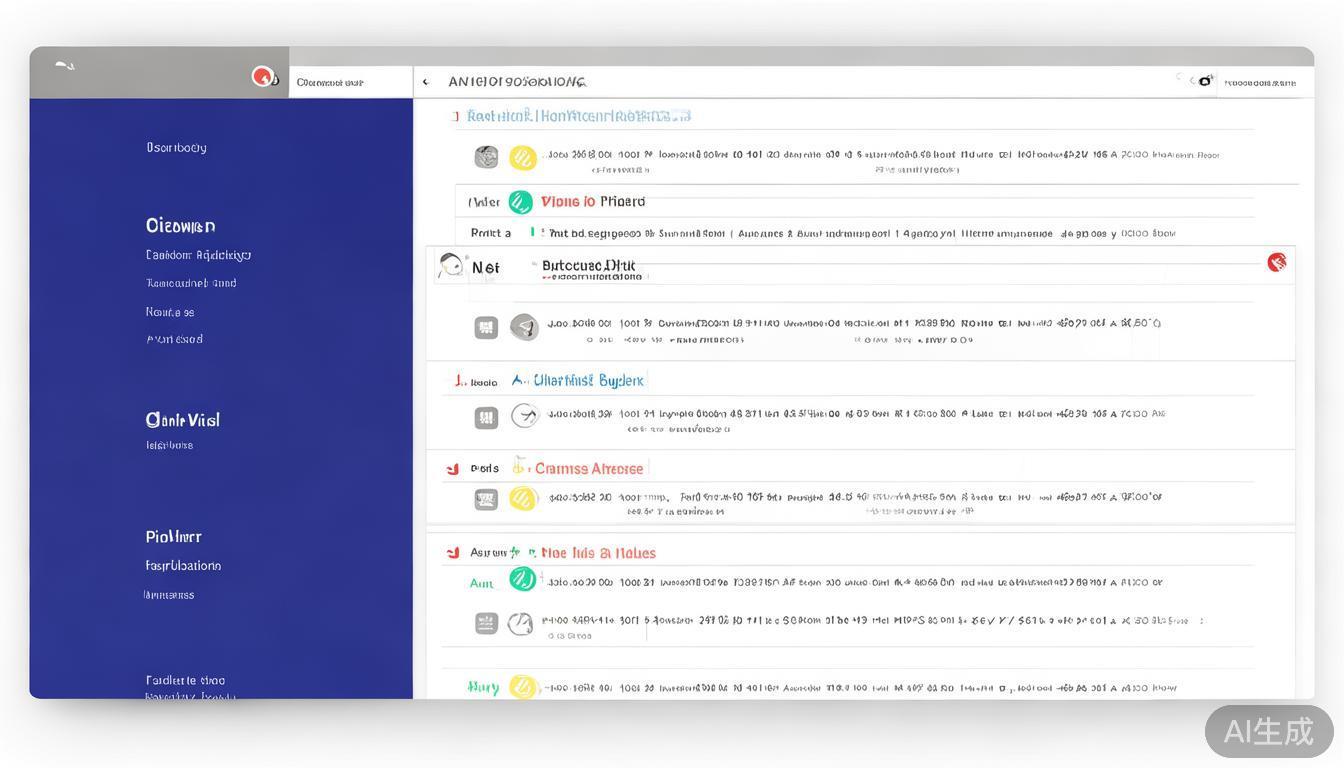Click the camera icon in the top-right header
Image resolution: width=1344 pixels, height=768 pixels.
pos(1205,81)
